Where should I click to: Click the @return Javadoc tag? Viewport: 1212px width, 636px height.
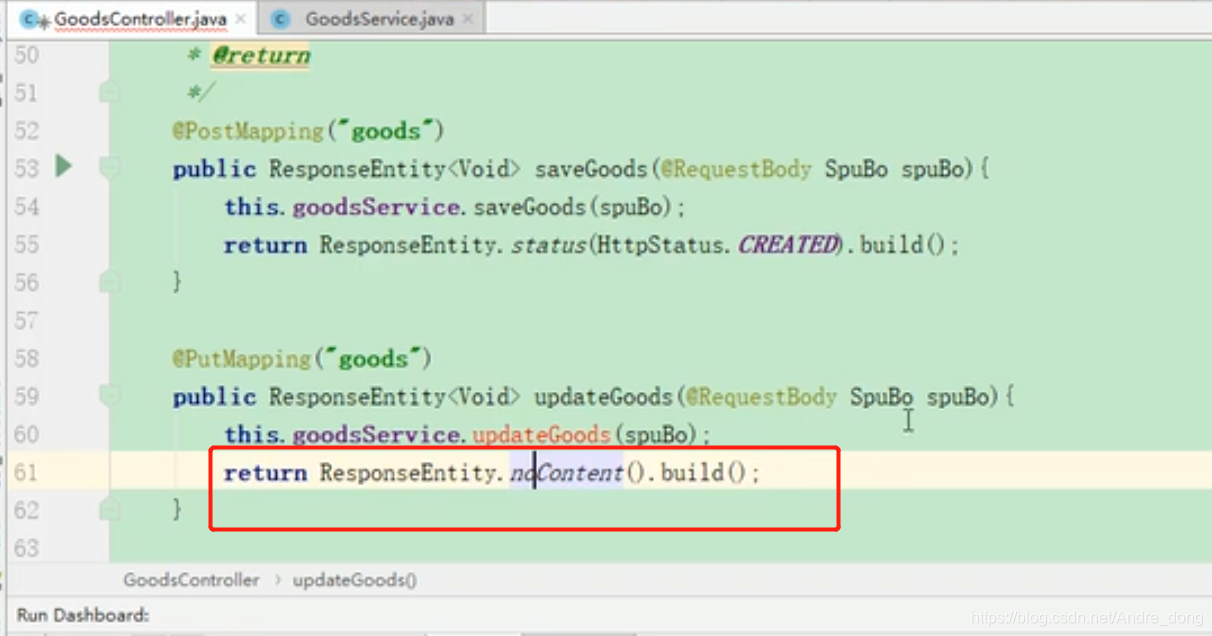[260, 56]
